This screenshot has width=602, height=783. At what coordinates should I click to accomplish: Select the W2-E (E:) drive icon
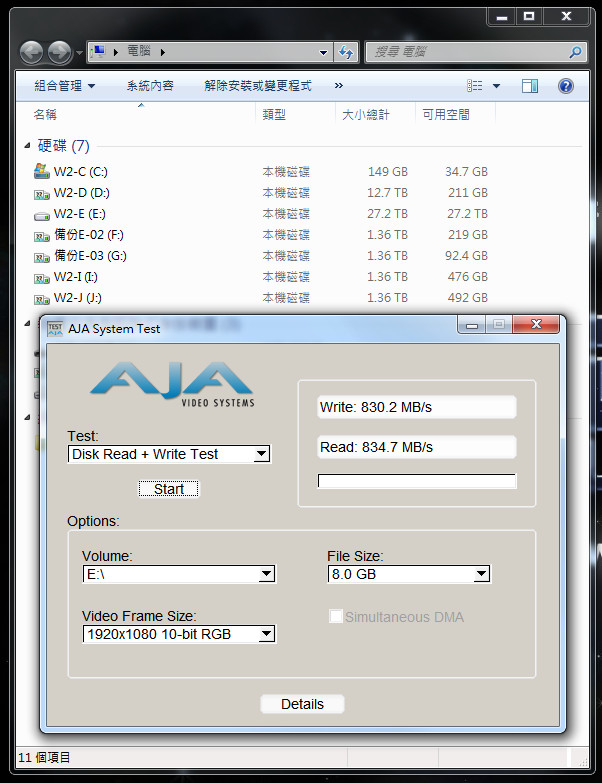[42, 215]
